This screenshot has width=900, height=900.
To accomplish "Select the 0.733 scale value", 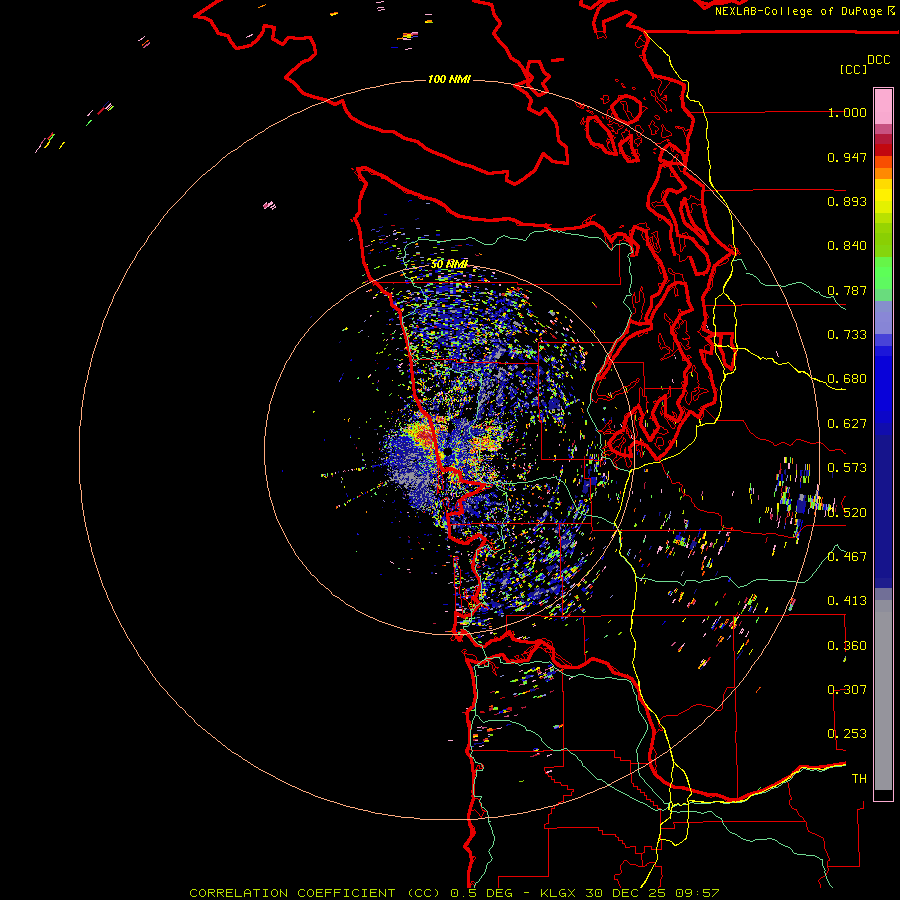I will click(847, 335).
